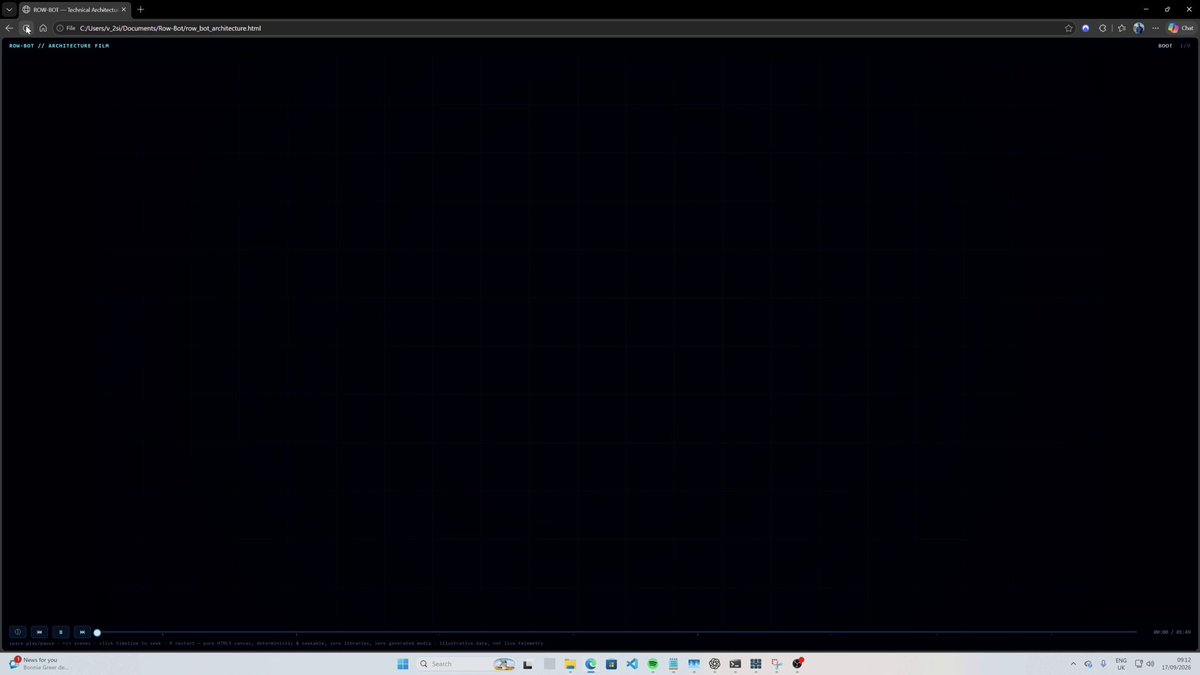Screen dimensions: 1200x675
Task: Skip to the previous scene
Action: pyautogui.click(x=39, y=632)
